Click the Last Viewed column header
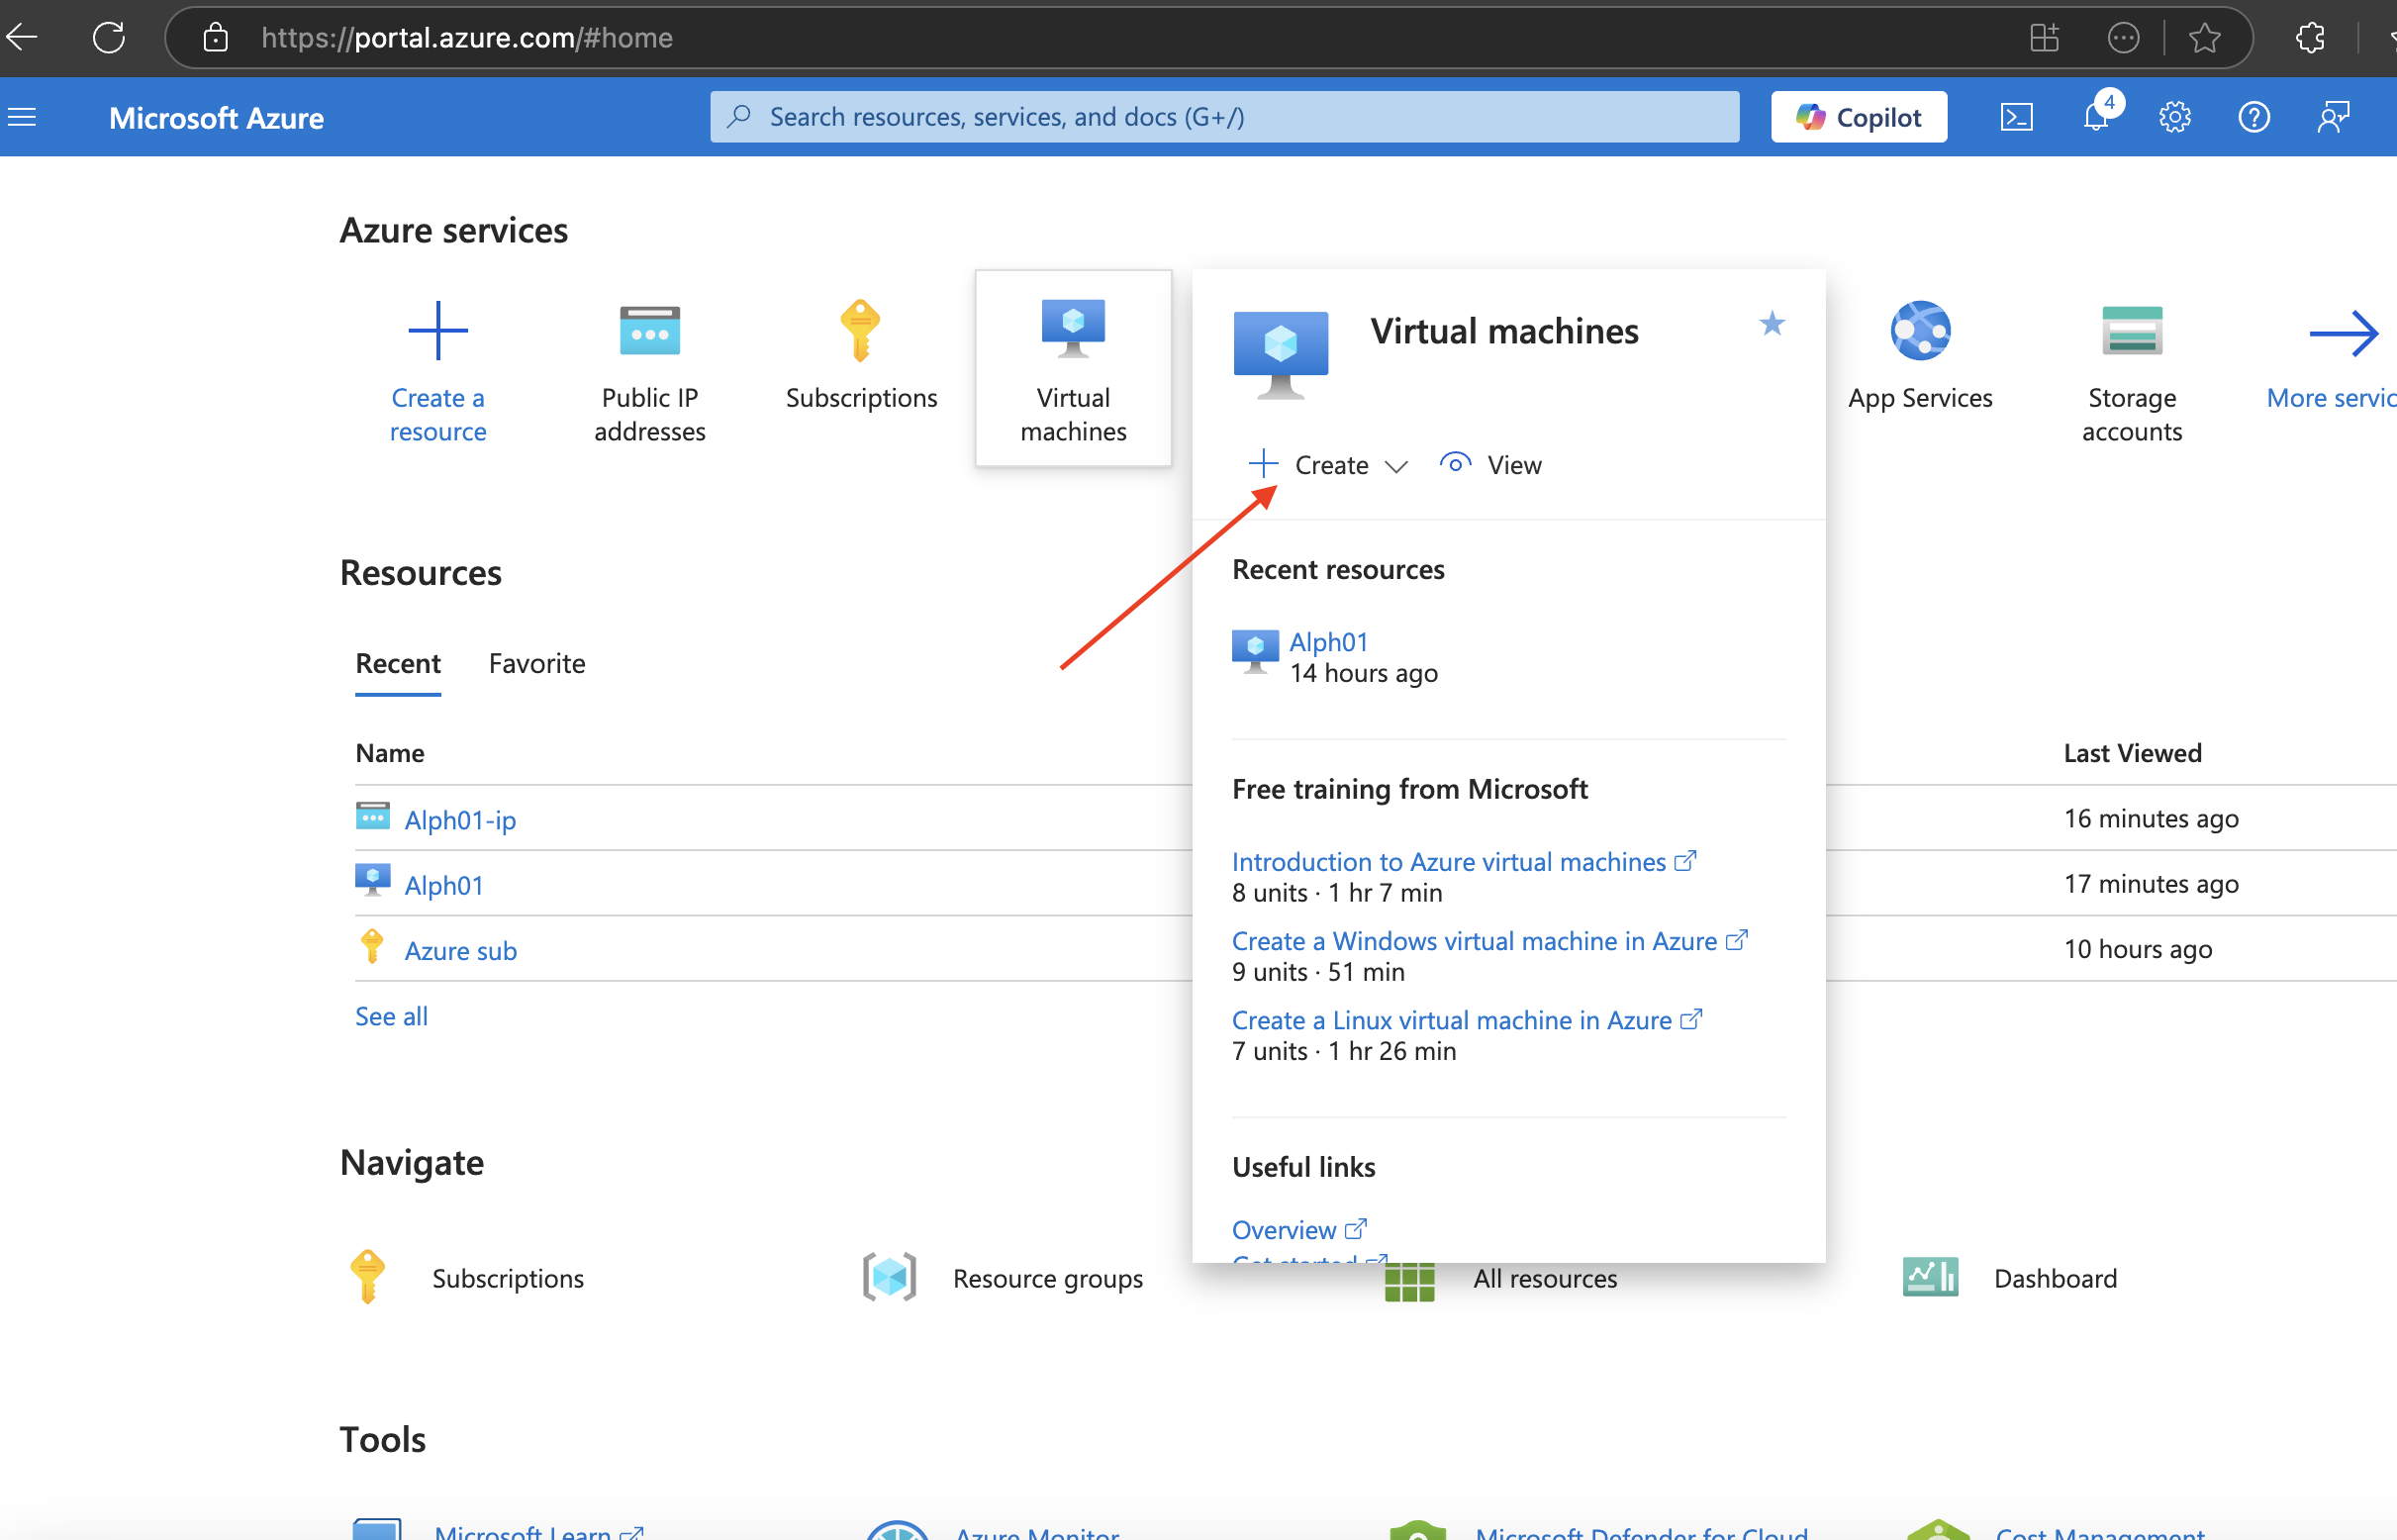Screen dimensions: 2397x1540 2132,752
